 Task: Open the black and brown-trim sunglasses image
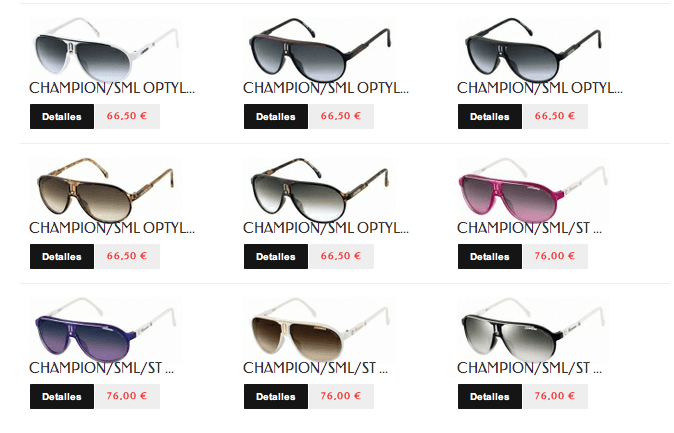coord(319,49)
